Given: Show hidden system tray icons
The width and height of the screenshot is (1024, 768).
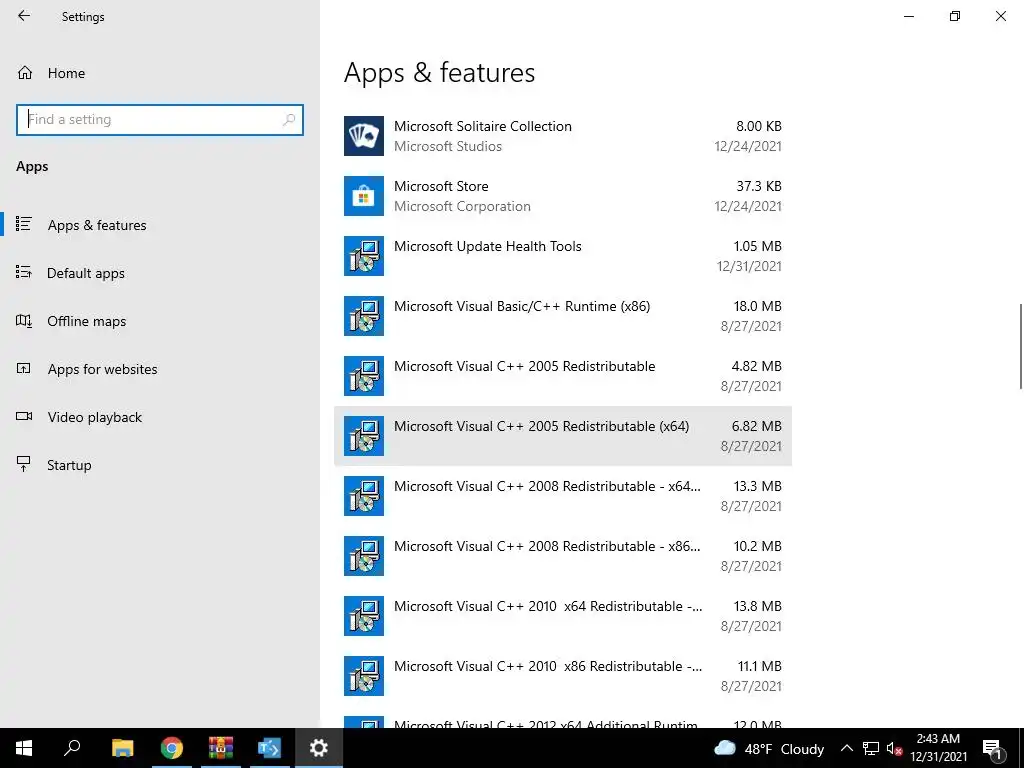Looking at the screenshot, I should [846, 748].
